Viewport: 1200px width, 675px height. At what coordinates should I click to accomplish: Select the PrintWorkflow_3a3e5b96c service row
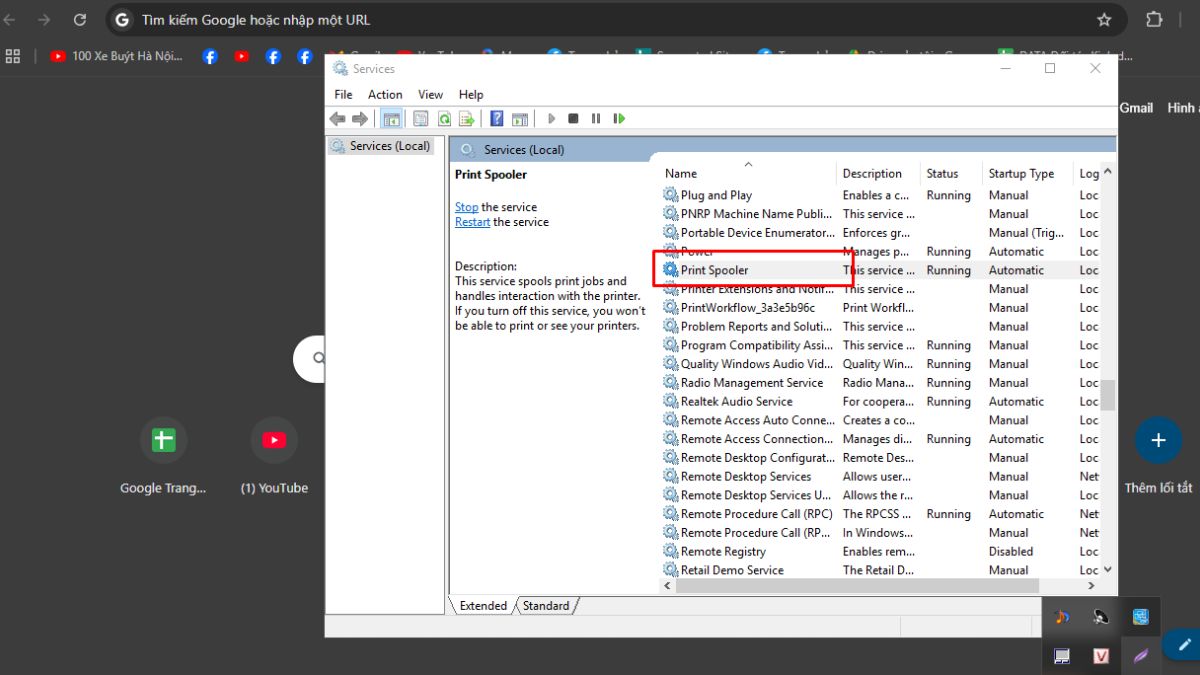pos(880,308)
